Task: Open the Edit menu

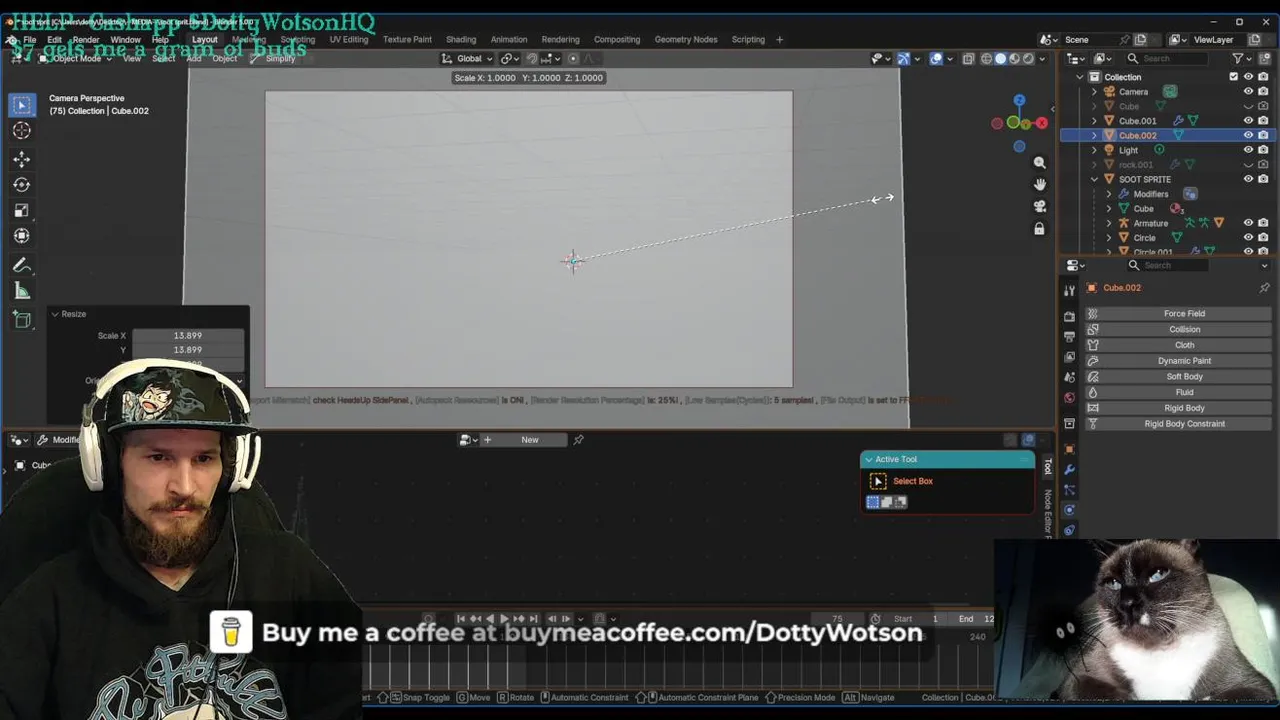Action: click(x=54, y=39)
